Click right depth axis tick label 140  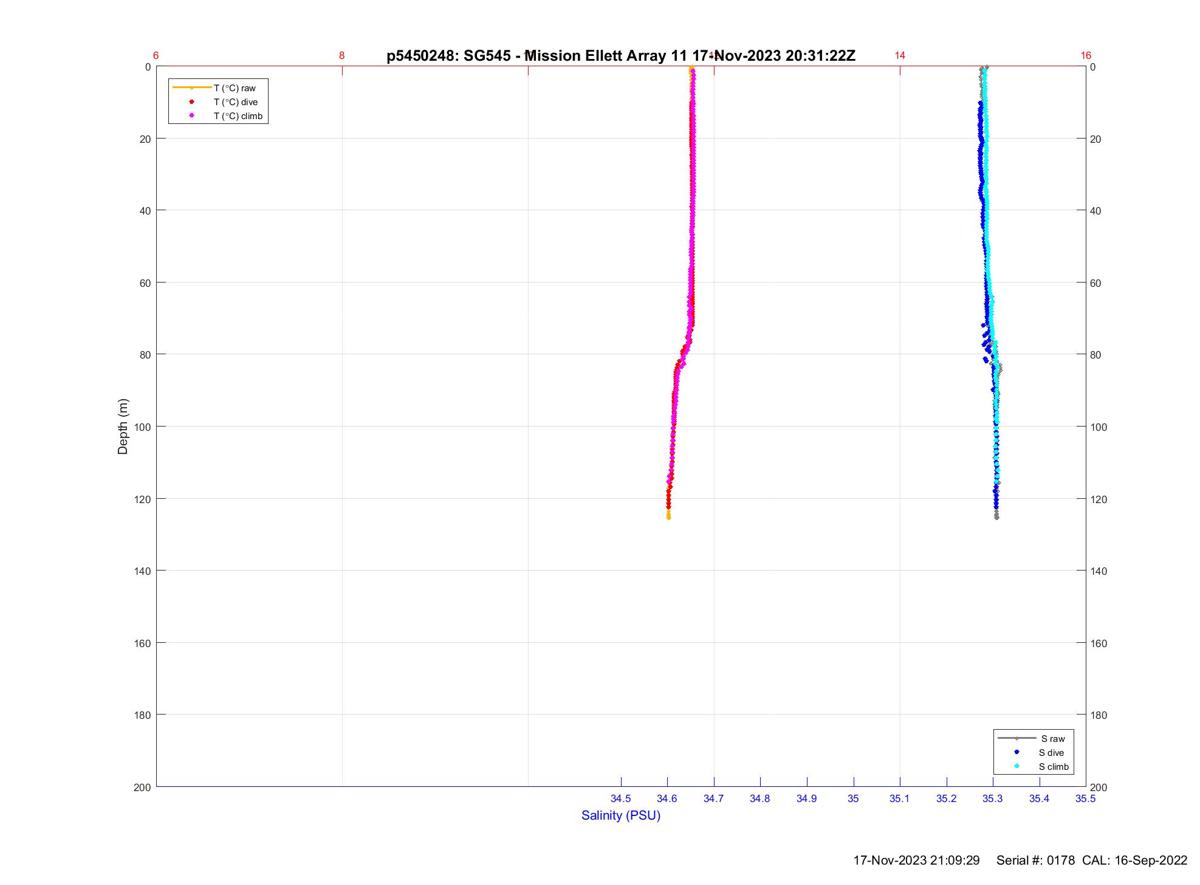[x=1100, y=571]
